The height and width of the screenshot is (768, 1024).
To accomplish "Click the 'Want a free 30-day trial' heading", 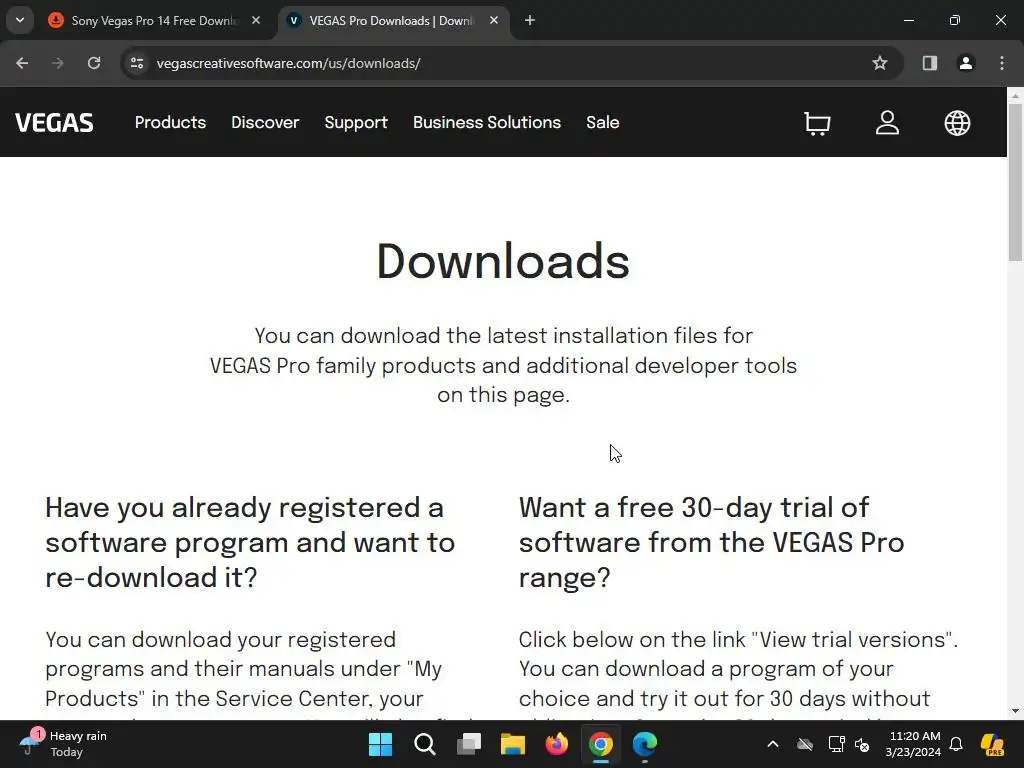I will pos(712,542).
